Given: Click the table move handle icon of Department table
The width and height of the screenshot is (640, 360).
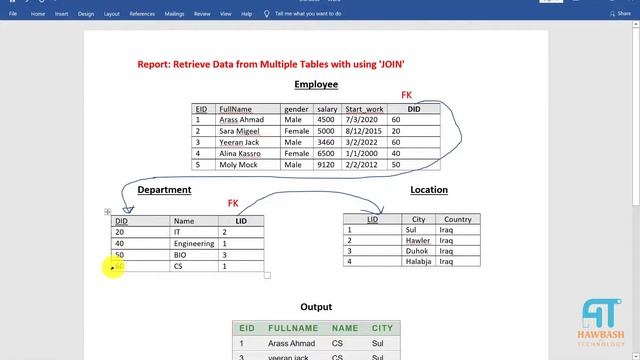Looking at the screenshot, I should coord(108,211).
